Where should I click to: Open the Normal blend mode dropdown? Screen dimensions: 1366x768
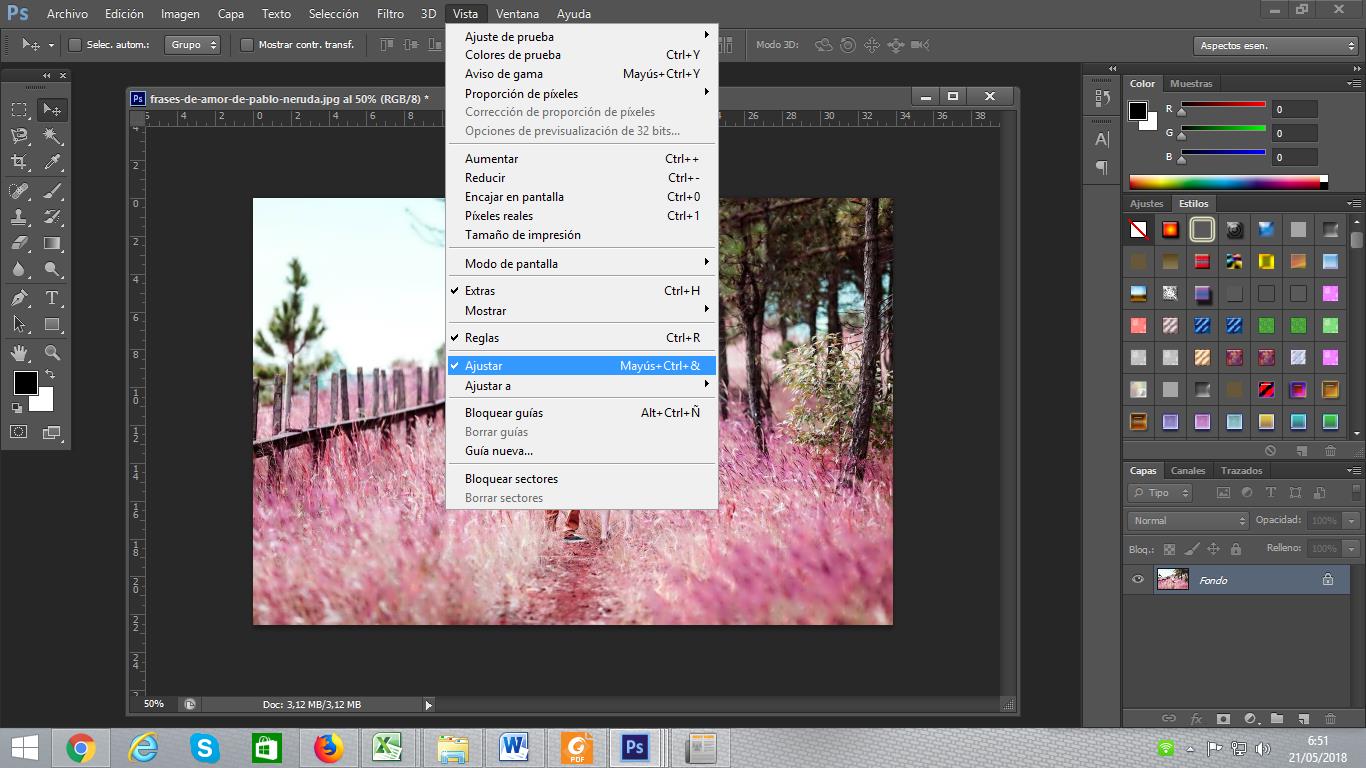(x=1188, y=520)
